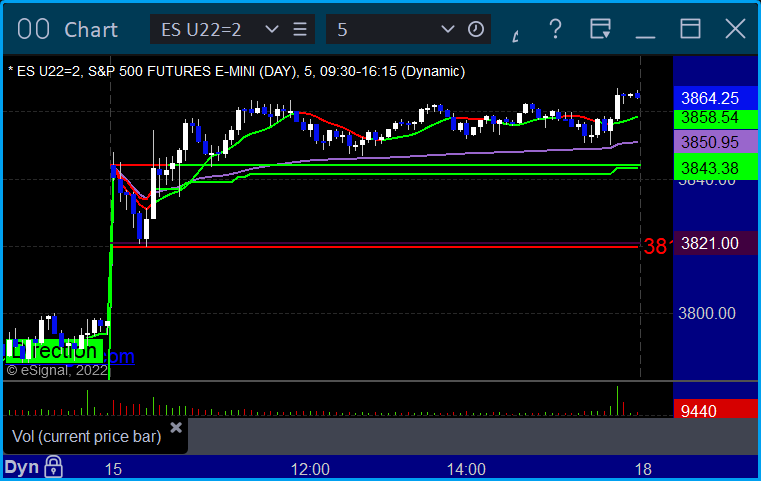761x481 pixels.
Task: Click the 3843.38 green price label
Action: (x=715, y=168)
